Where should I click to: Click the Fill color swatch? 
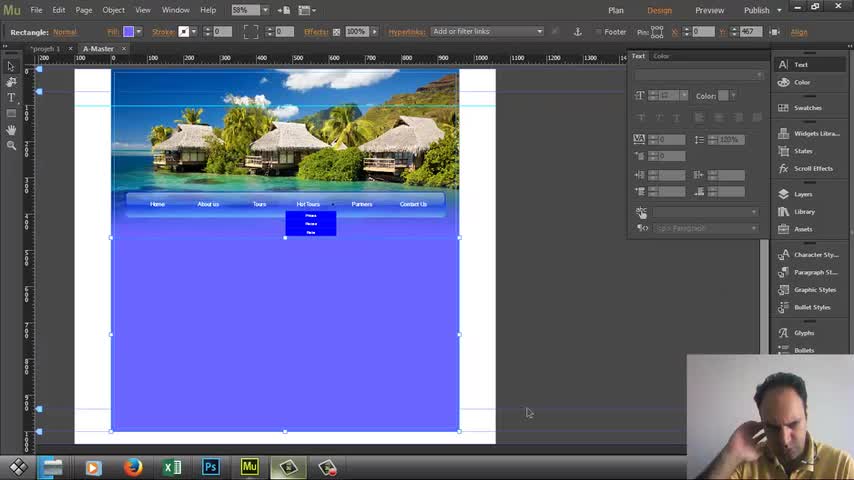point(128,32)
